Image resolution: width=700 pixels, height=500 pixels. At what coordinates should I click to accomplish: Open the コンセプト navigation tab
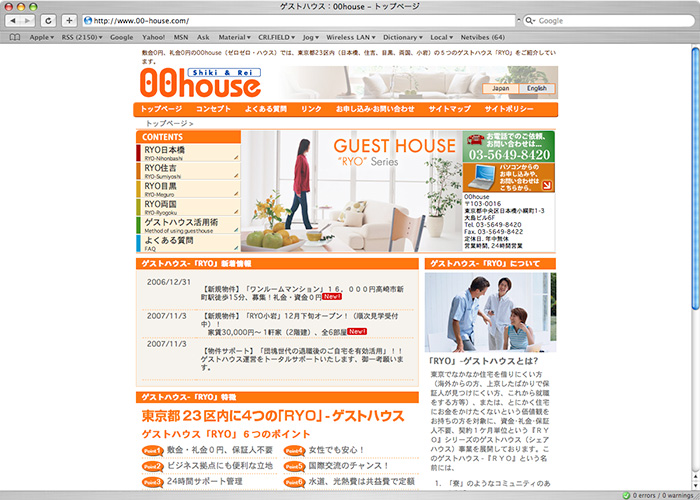pos(213,109)
